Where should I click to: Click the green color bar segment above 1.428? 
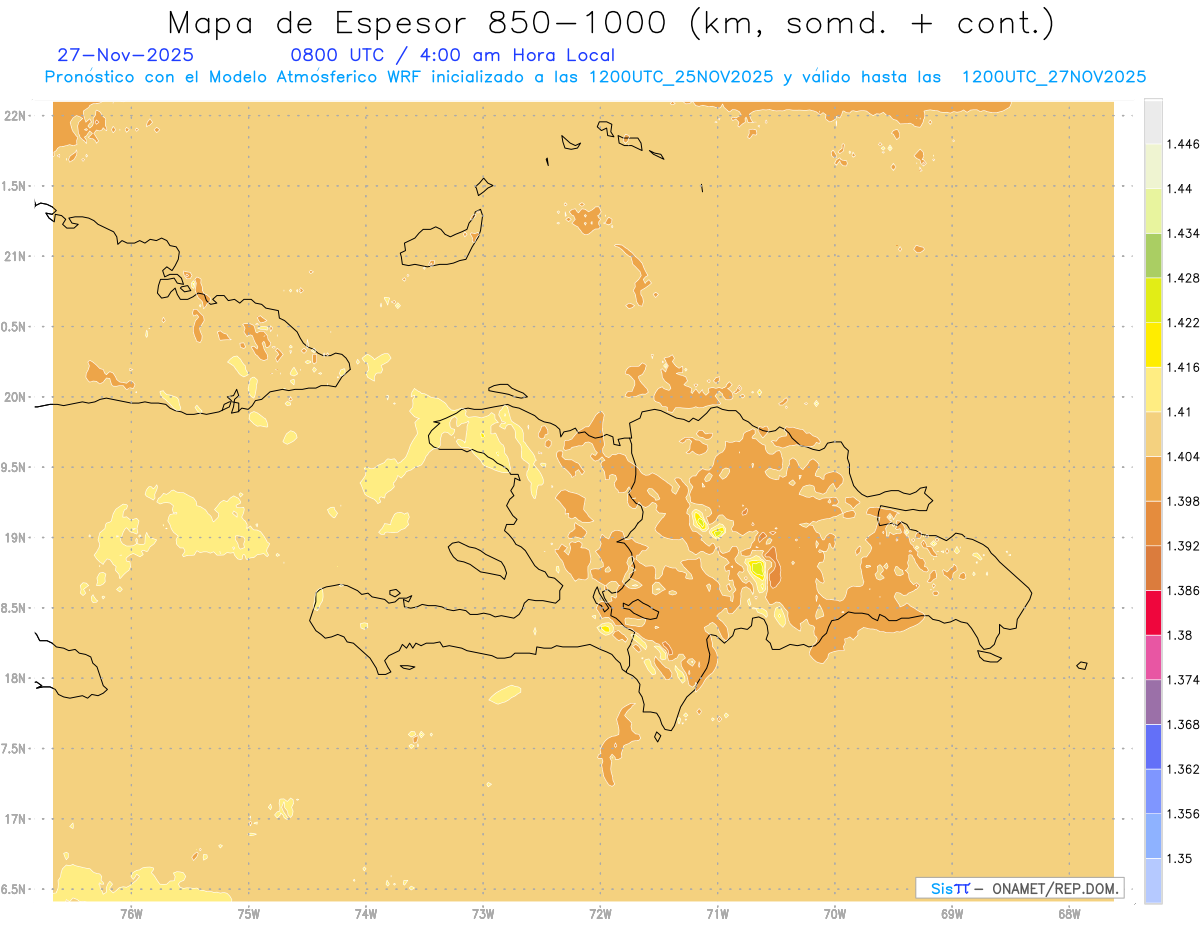click(x=1153, y=255)
